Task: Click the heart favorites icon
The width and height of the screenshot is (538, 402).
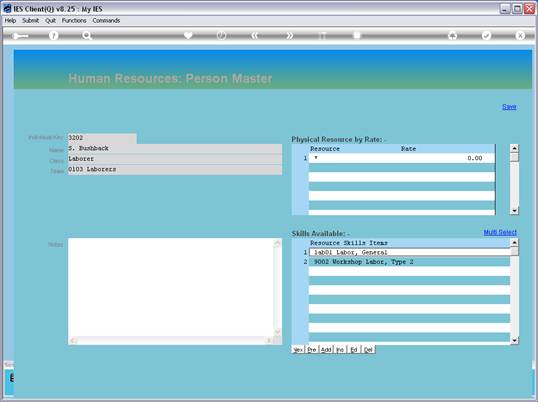Action: pos(188,35)
